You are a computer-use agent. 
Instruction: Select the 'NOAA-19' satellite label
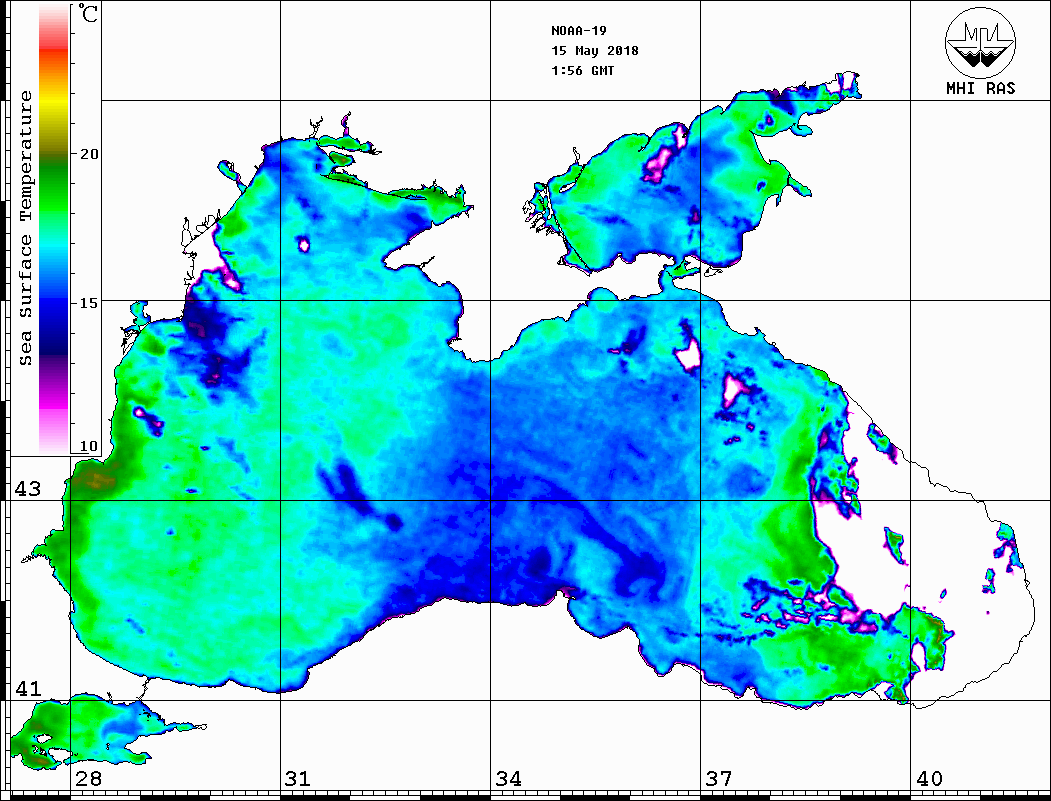tap(579, 31)
